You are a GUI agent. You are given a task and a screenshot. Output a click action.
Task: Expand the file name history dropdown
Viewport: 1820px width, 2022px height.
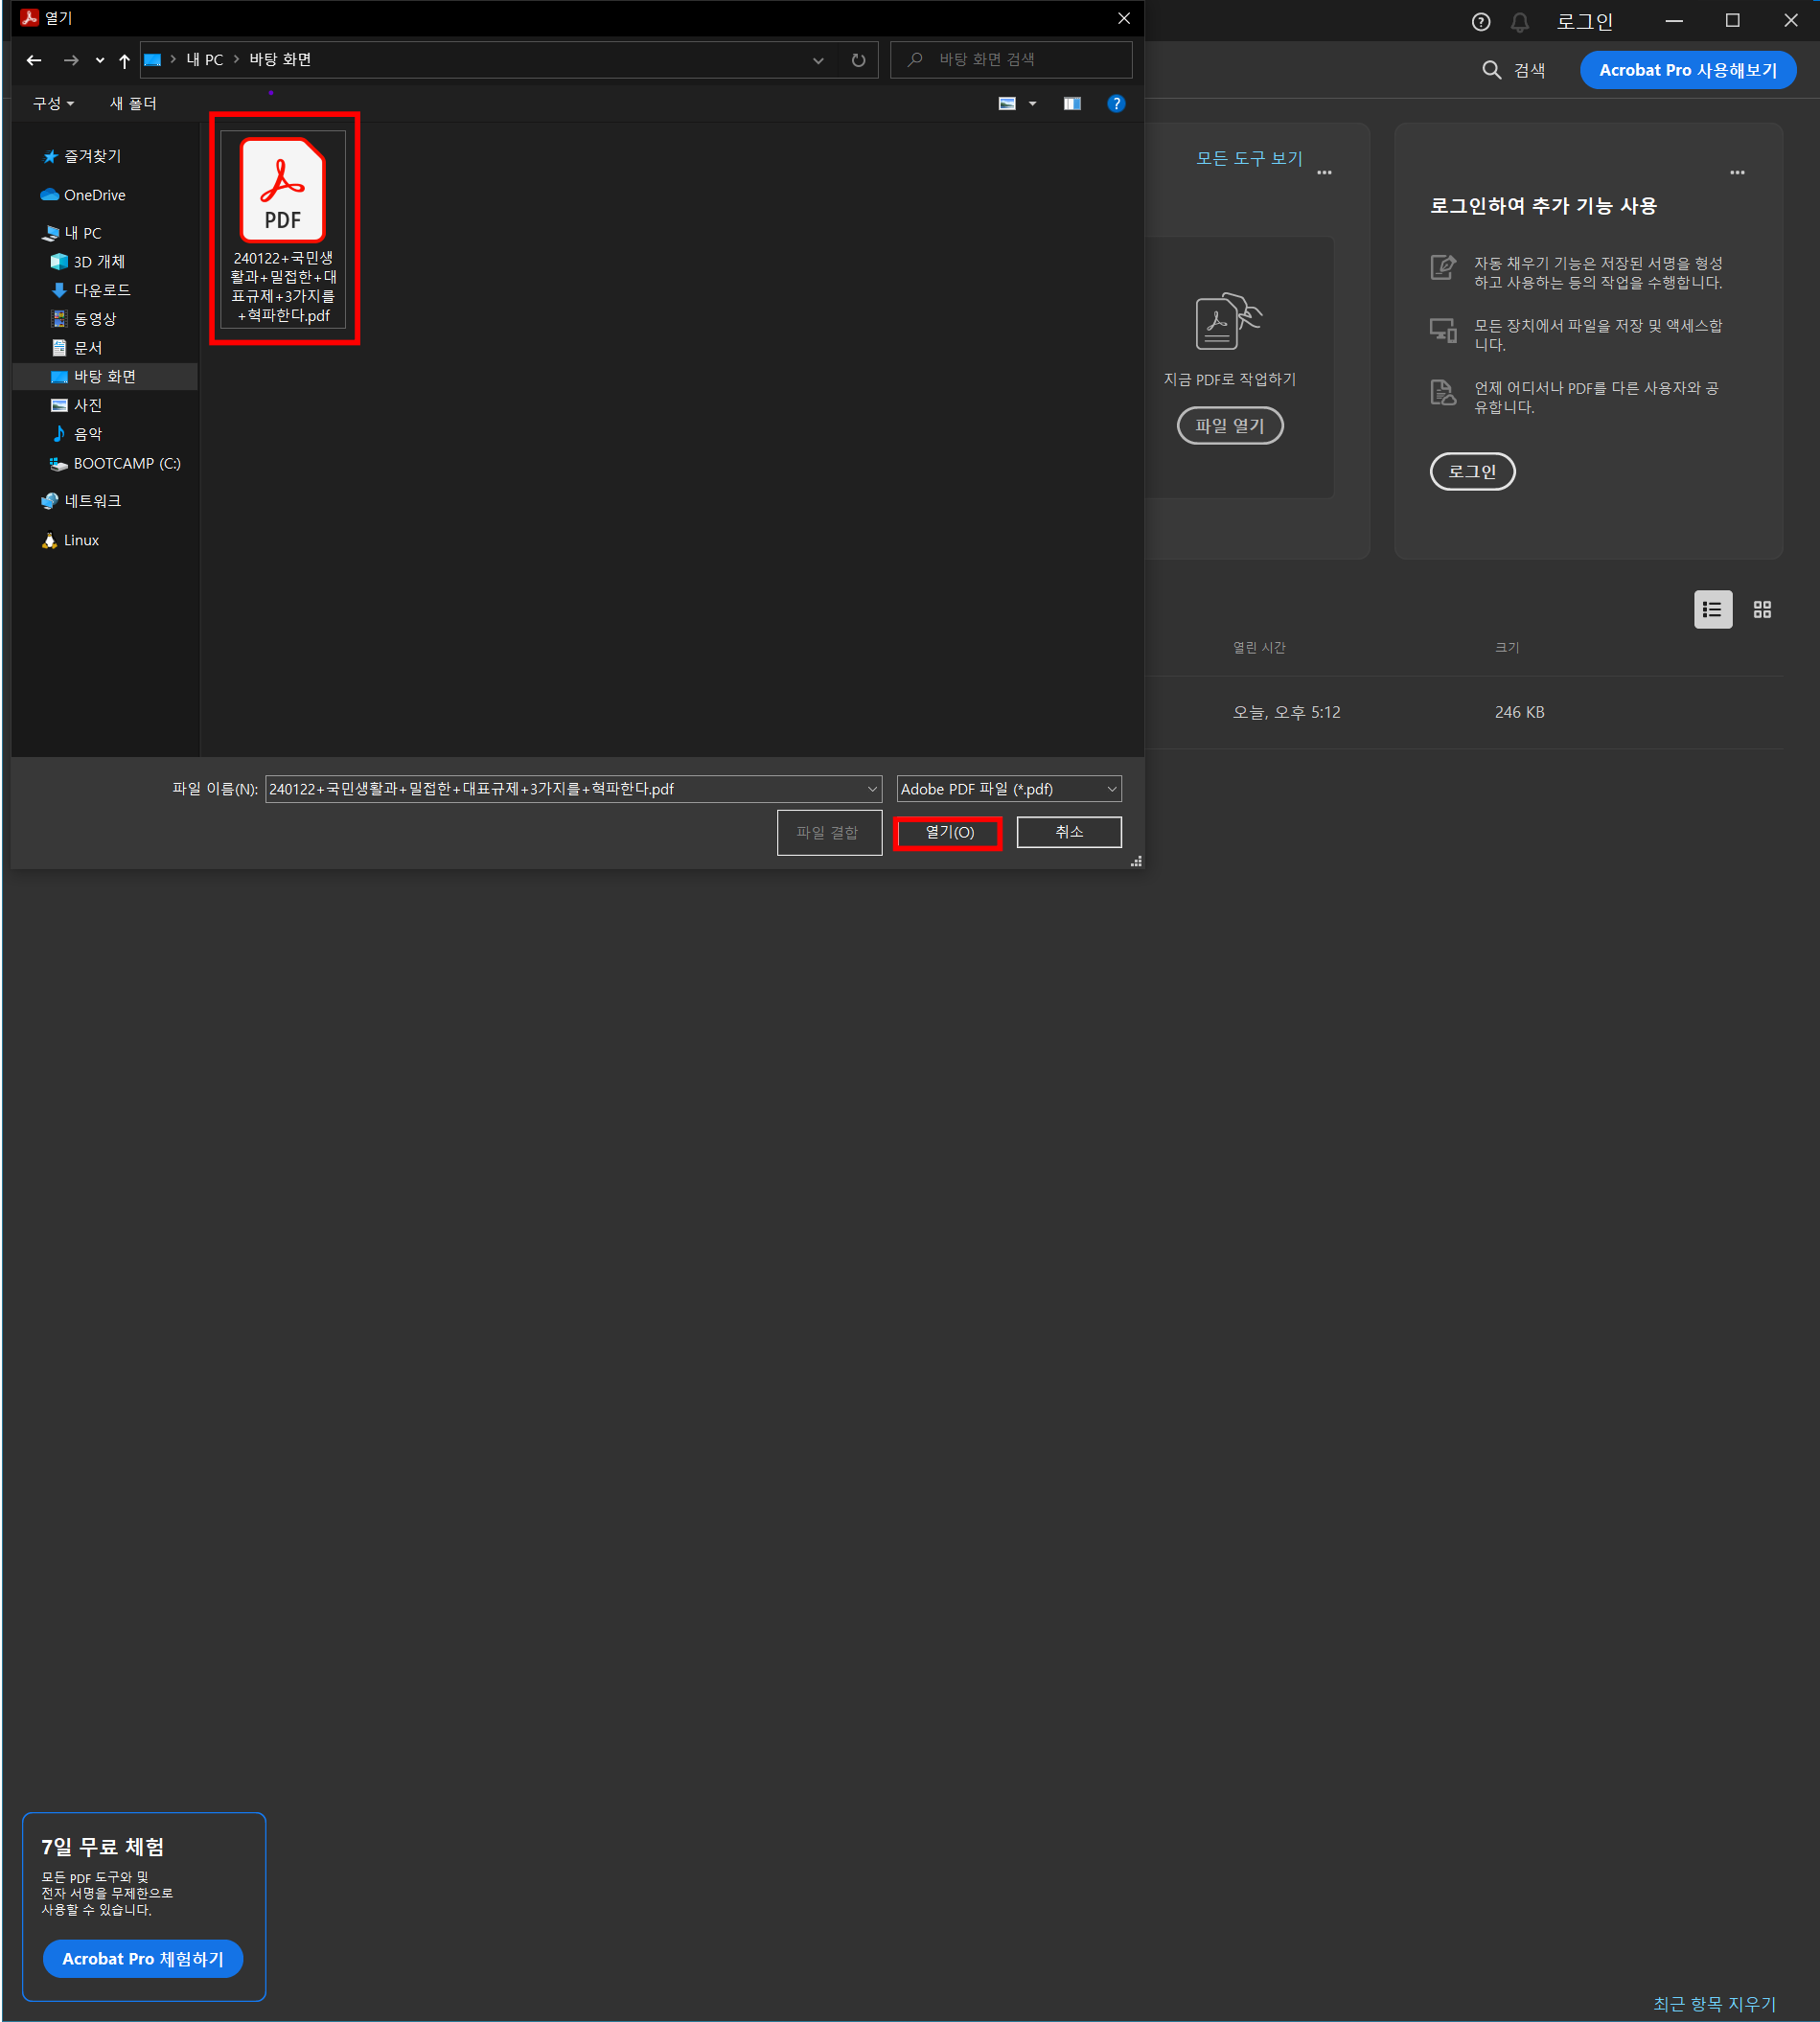pos(872,789)
